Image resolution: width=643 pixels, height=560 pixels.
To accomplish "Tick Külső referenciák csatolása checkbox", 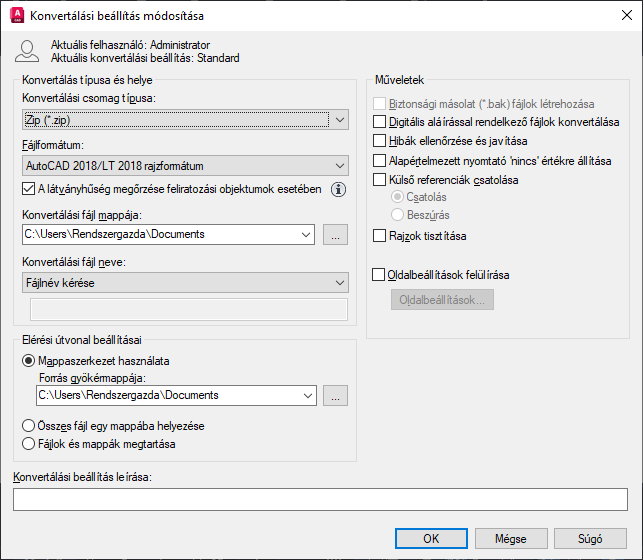I will pyautogui.click(x=379, y=180).
